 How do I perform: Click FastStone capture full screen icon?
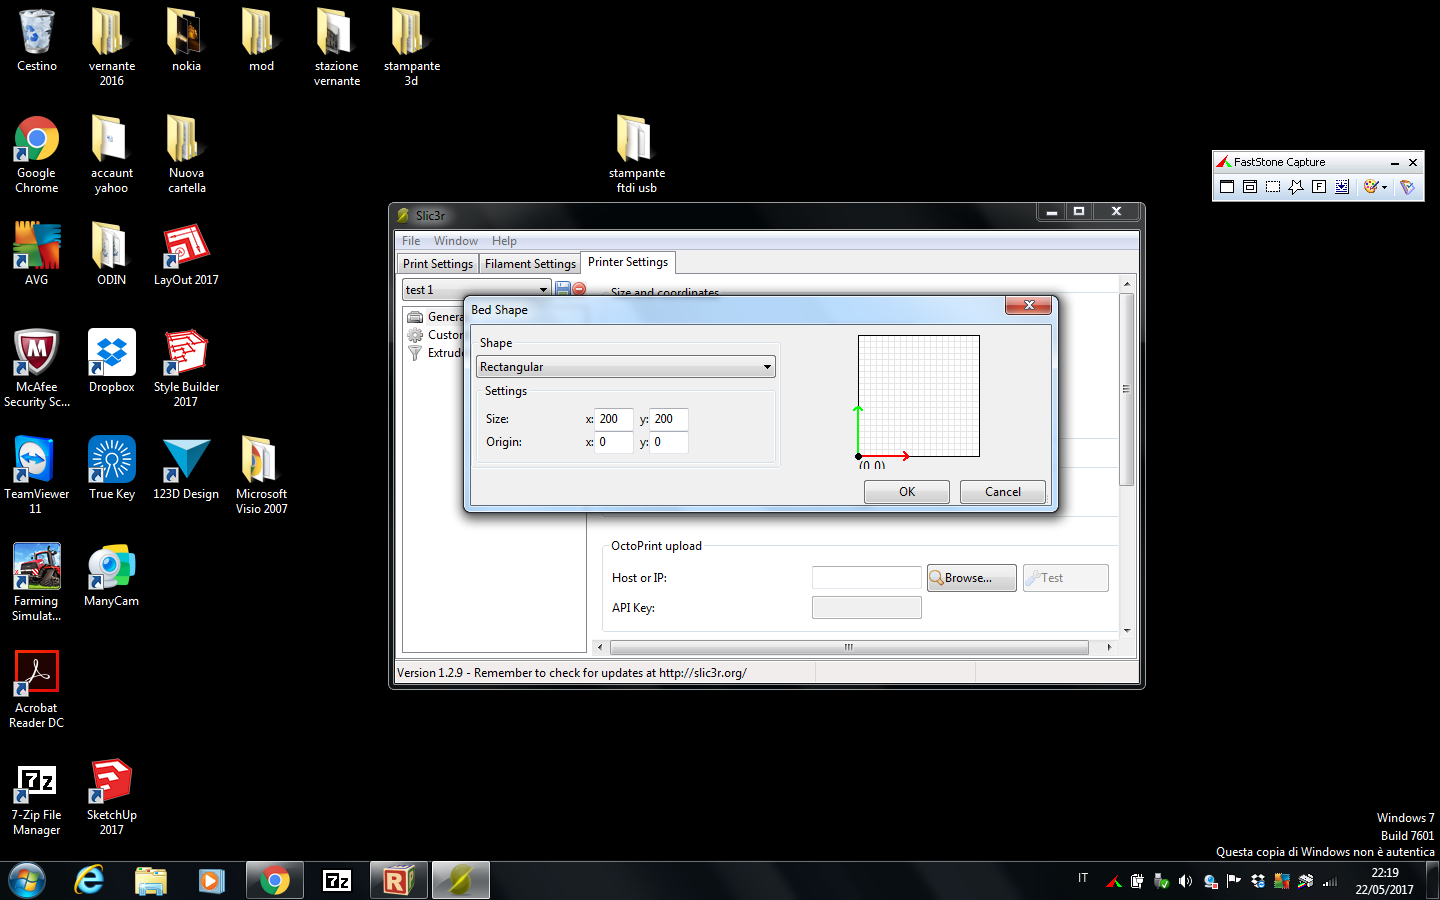pos(1319,187)
